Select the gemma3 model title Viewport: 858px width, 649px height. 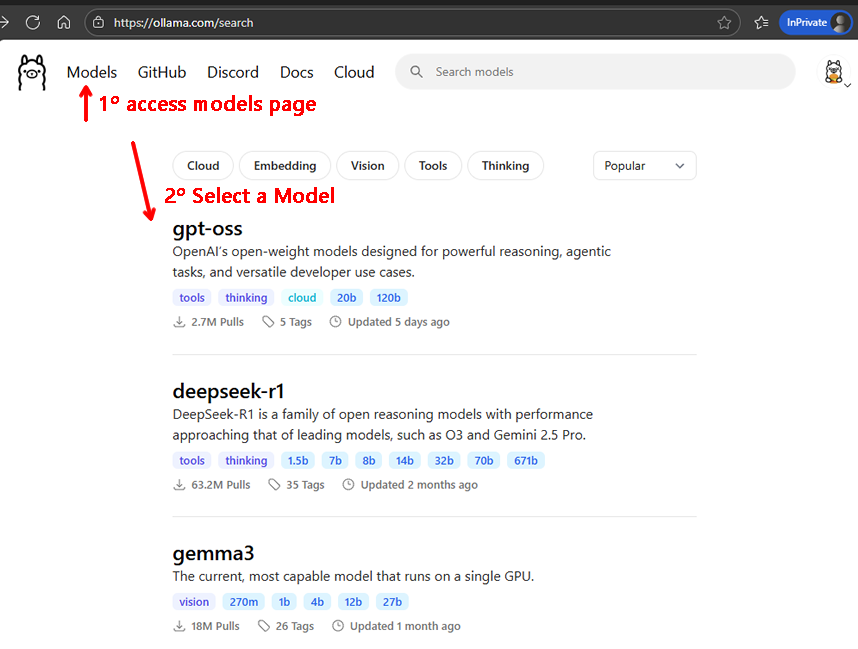point(213,553)
